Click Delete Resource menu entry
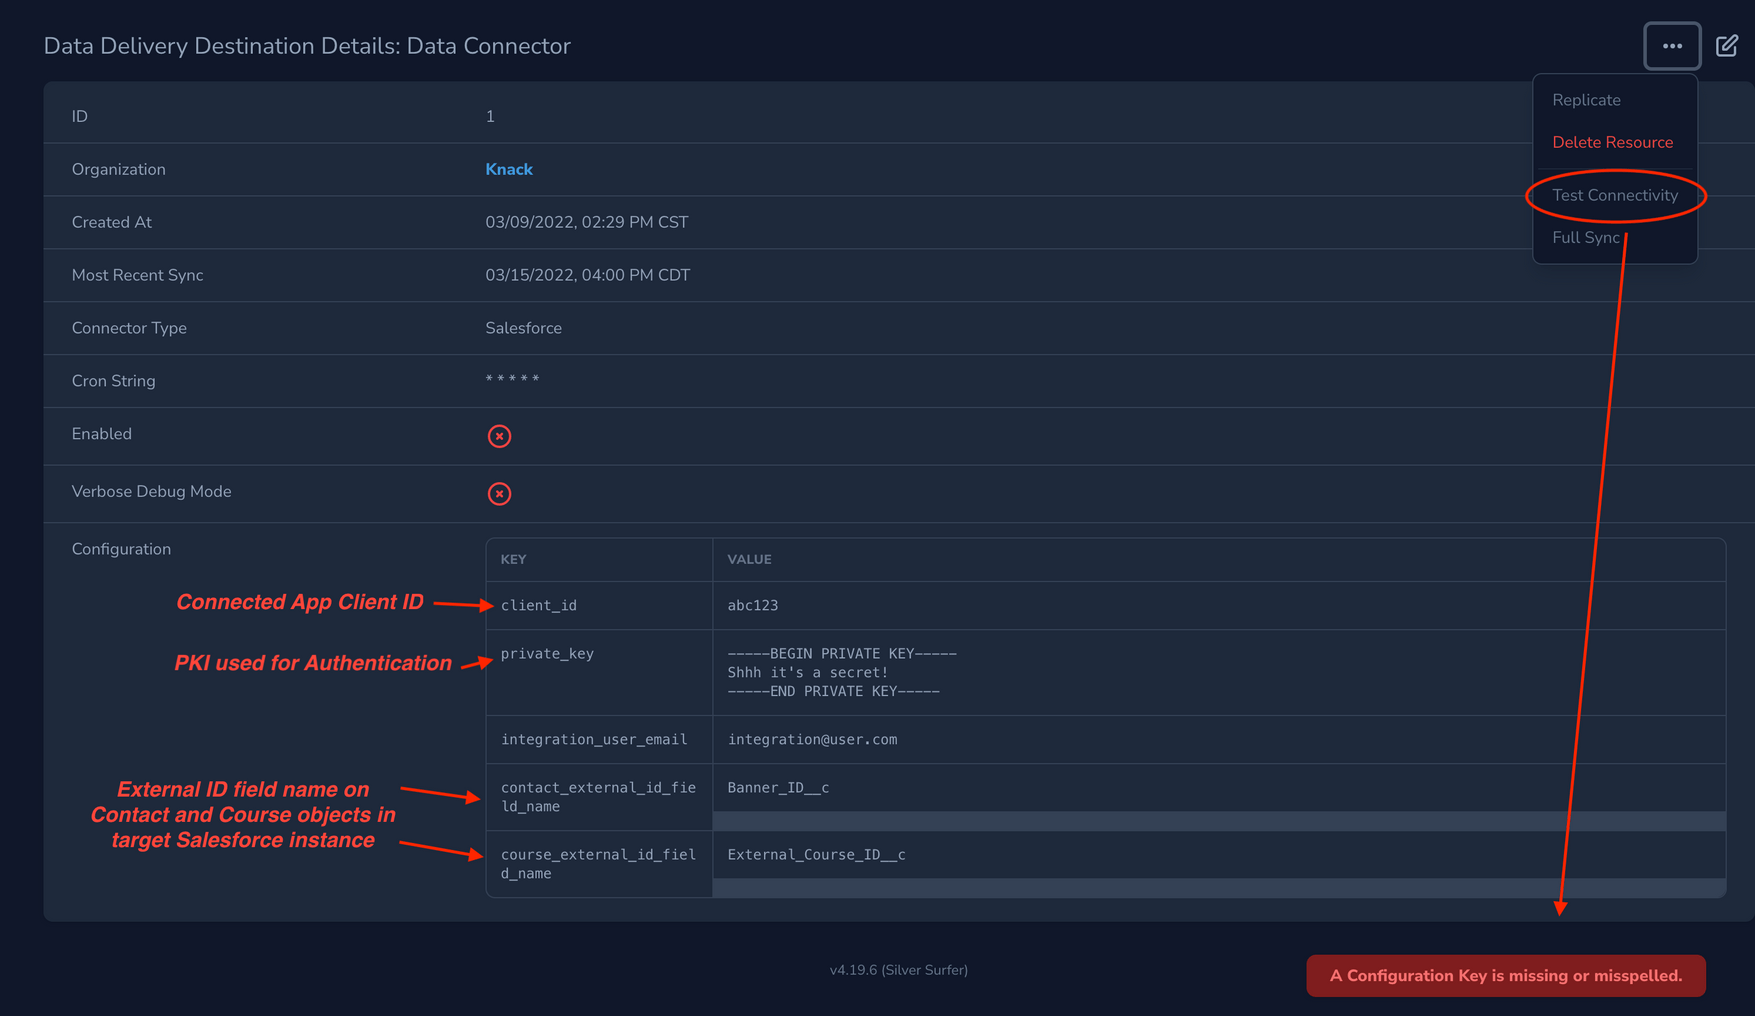 click(1612, 142)
